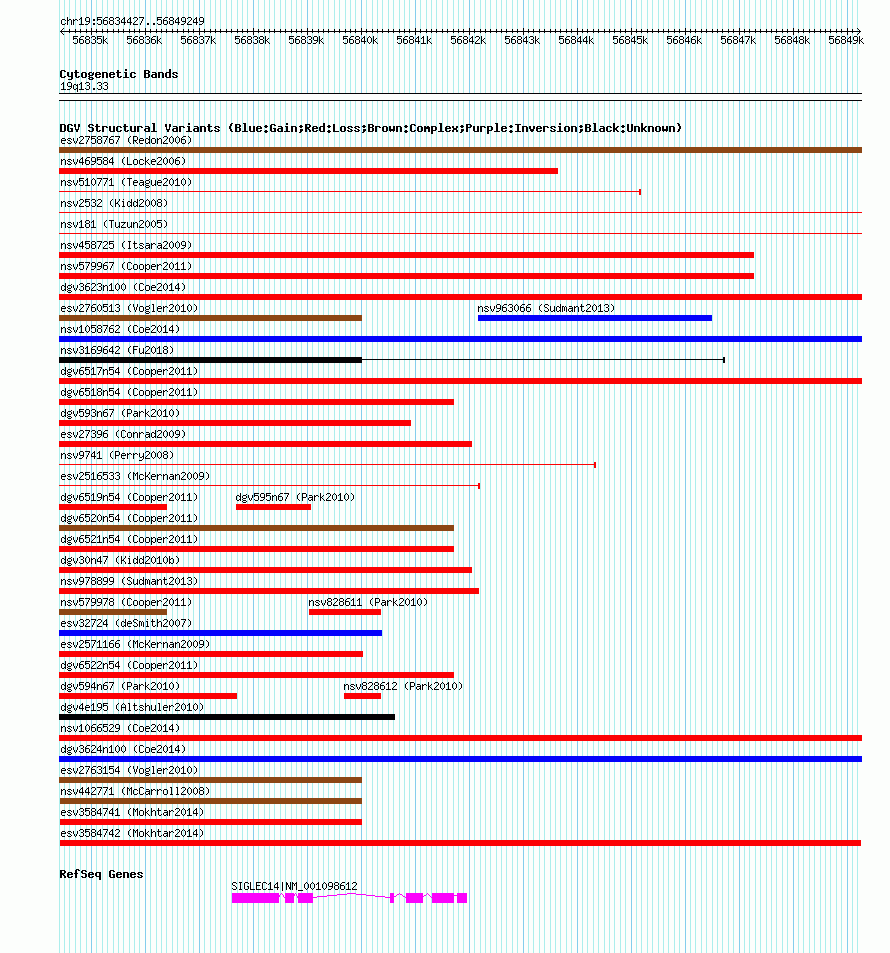The image size is (890, 953).
Task: Click nsv978899 (Sudmant2013) label
Action: tap(129, 581)
